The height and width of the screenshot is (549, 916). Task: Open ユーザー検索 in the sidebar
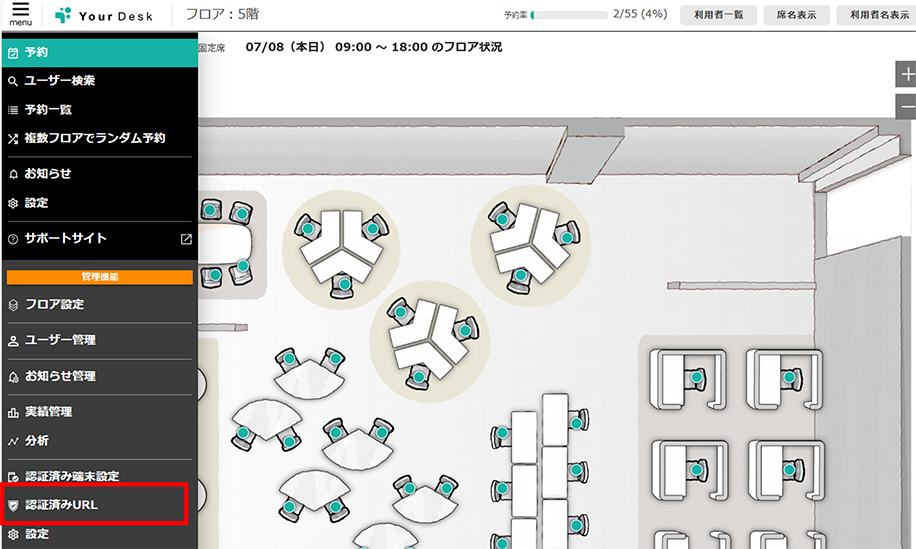click(x=100, y=81)
